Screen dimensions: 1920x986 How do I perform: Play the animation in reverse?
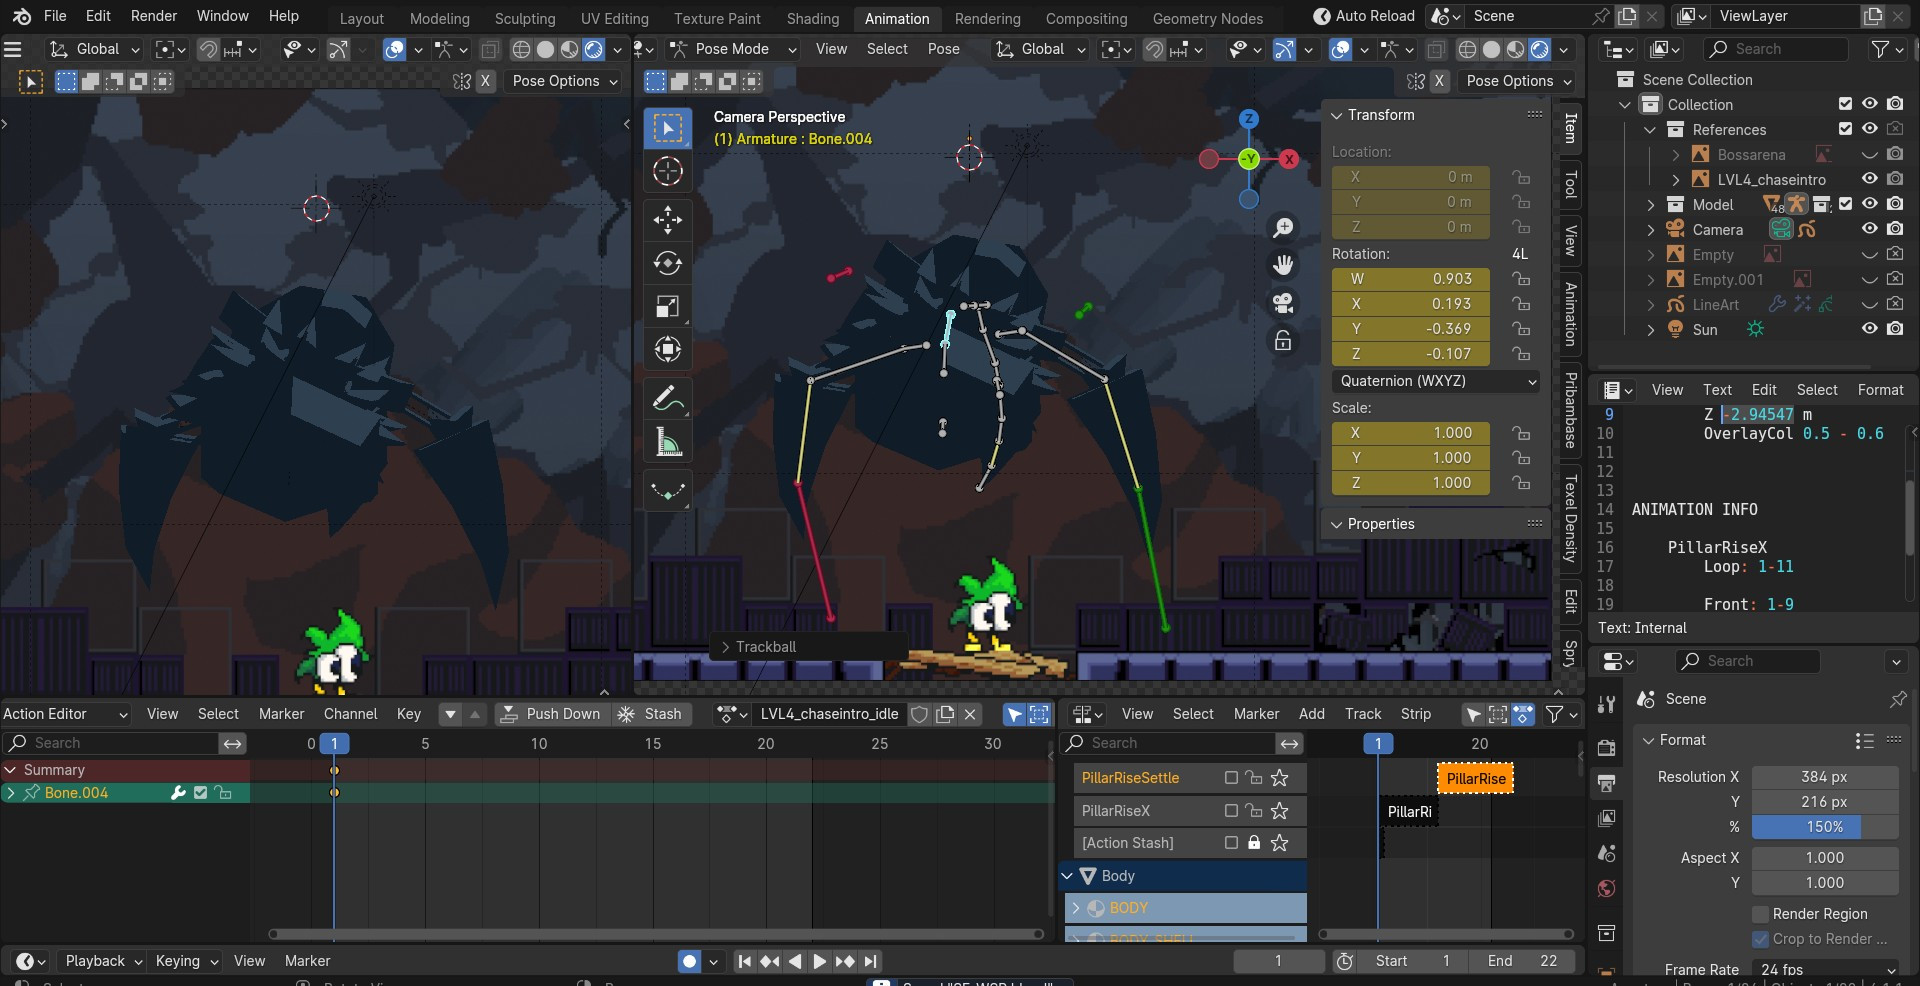pos(795,961)
